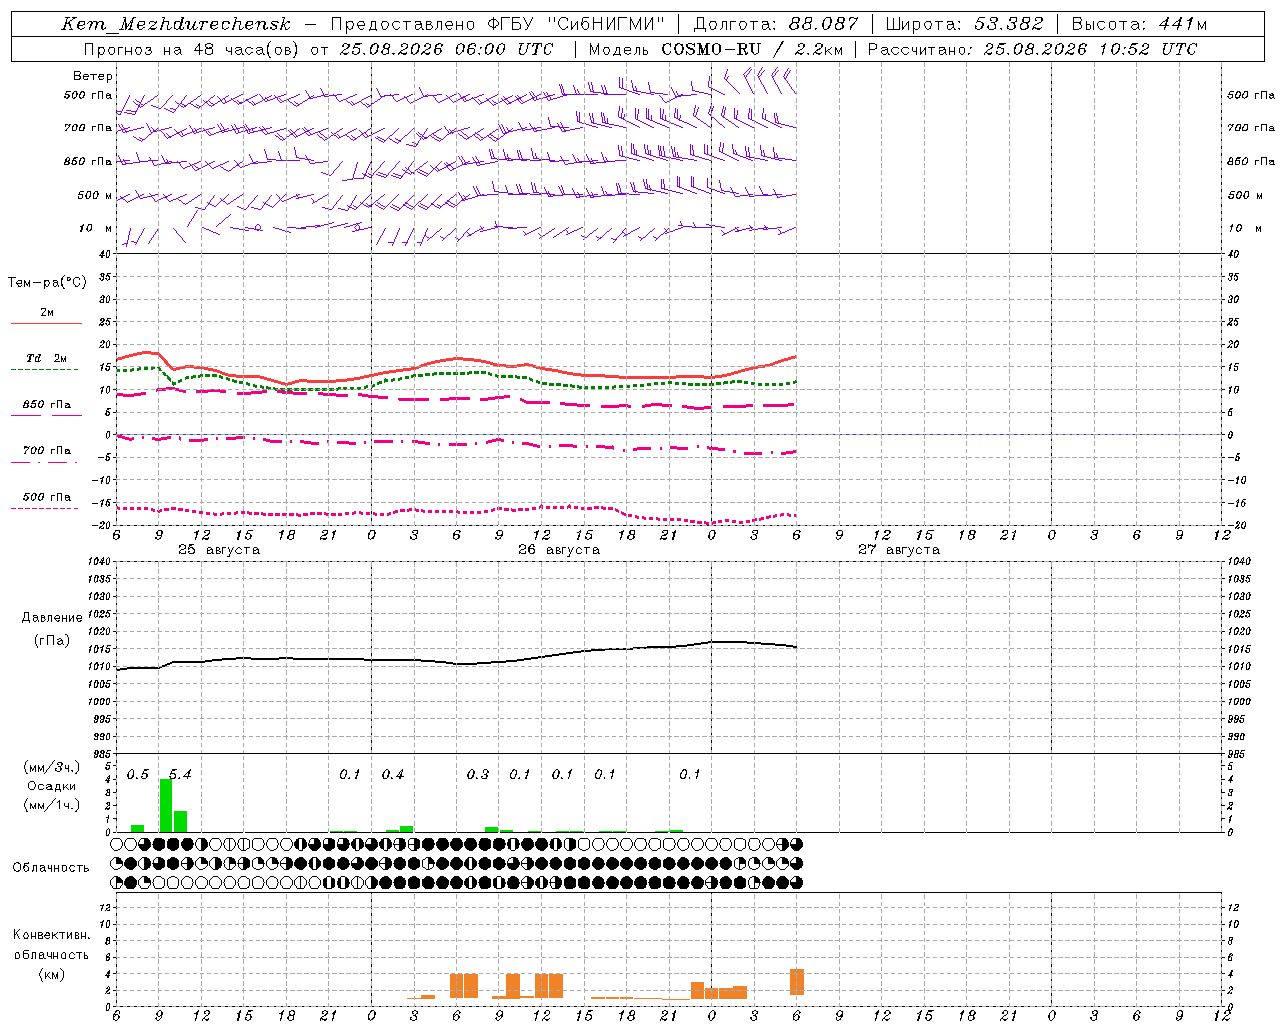
Task: Click the Конвективн. облачность panel label
Action: pyautogui.click(x=51, y=954)
